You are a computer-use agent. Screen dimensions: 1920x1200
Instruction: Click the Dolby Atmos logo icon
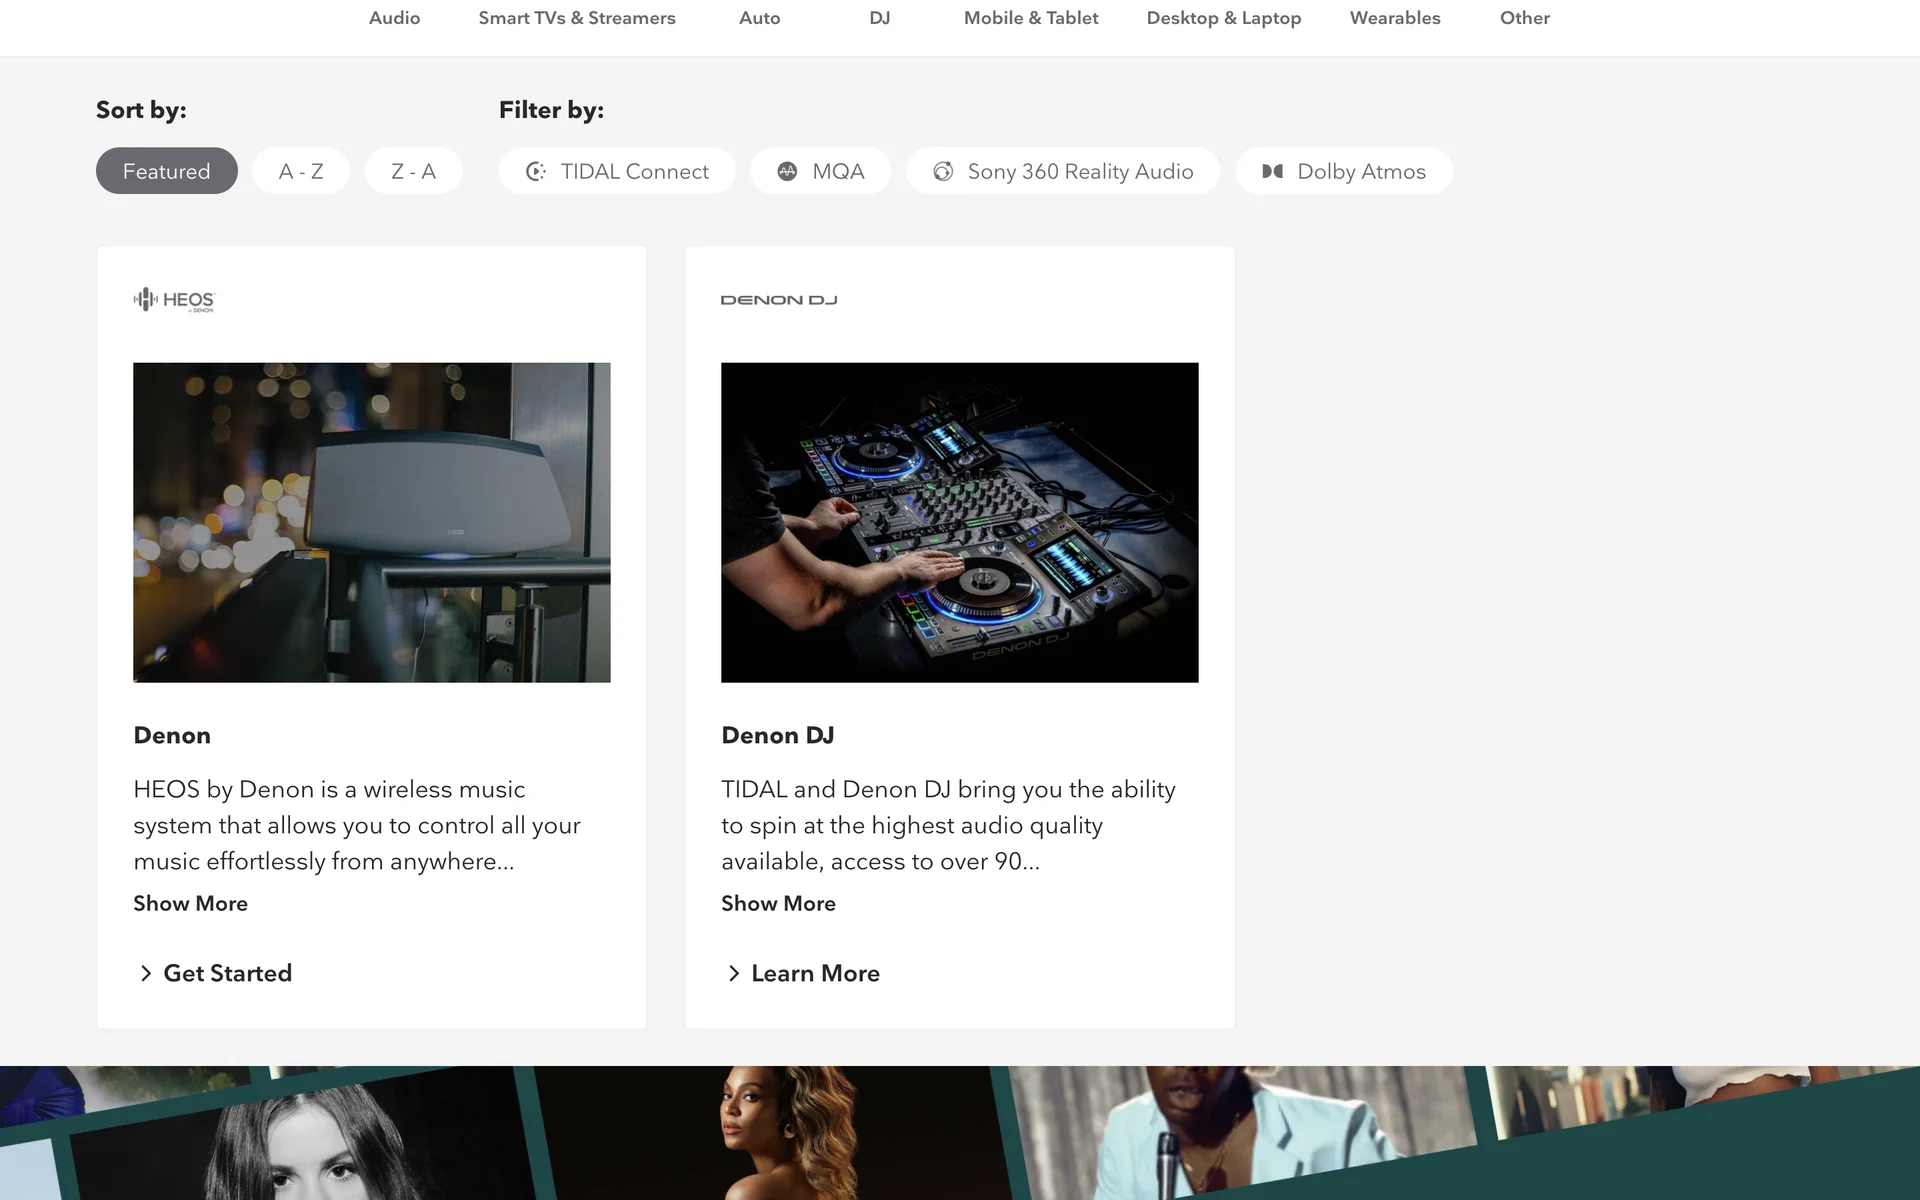[x=1272, y=171]
